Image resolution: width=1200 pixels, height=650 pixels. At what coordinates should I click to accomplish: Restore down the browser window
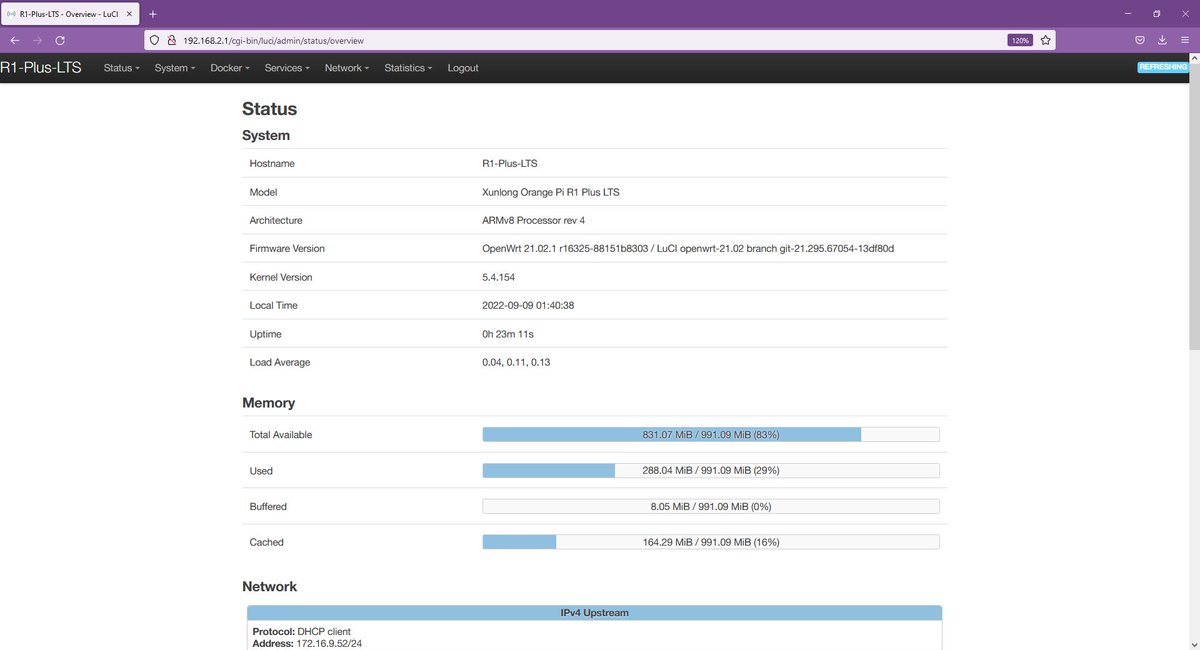click(x=1156, y=14)
